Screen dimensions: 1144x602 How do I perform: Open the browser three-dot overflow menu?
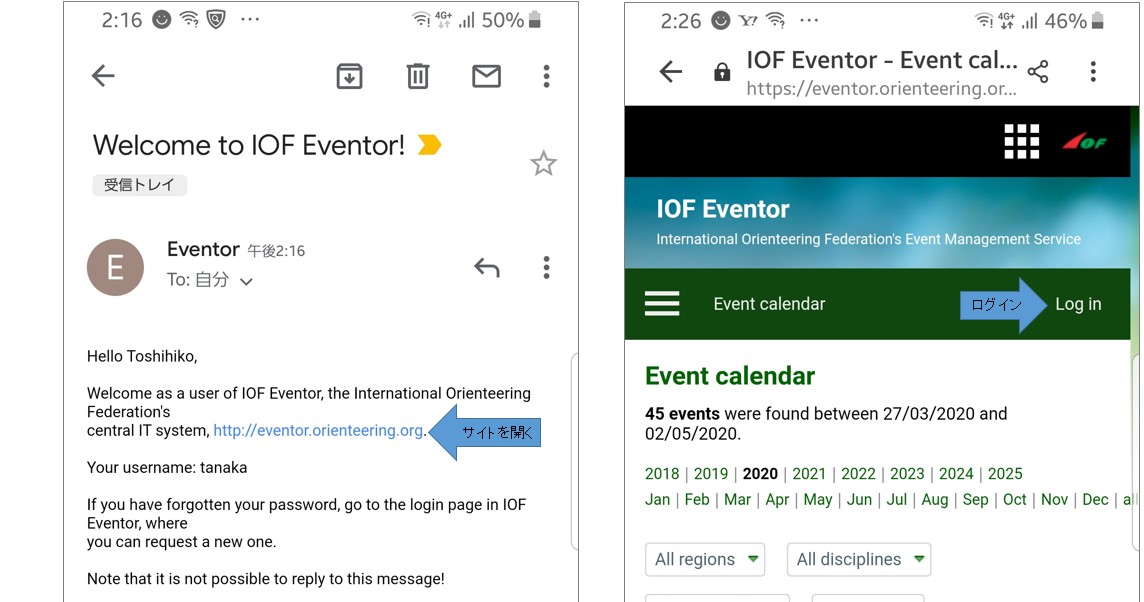1093,71
